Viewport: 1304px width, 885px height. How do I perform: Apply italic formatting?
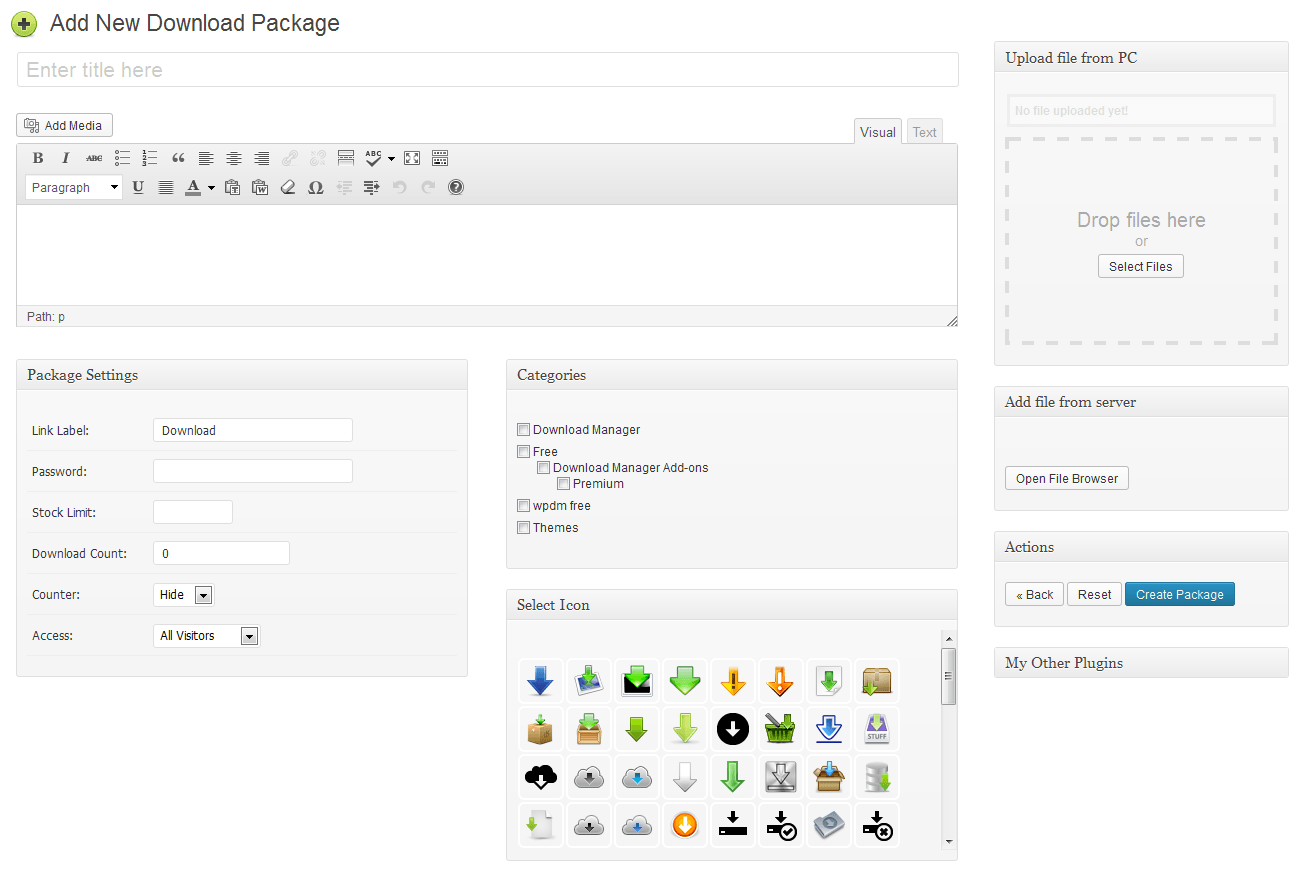tap(66, 158)
